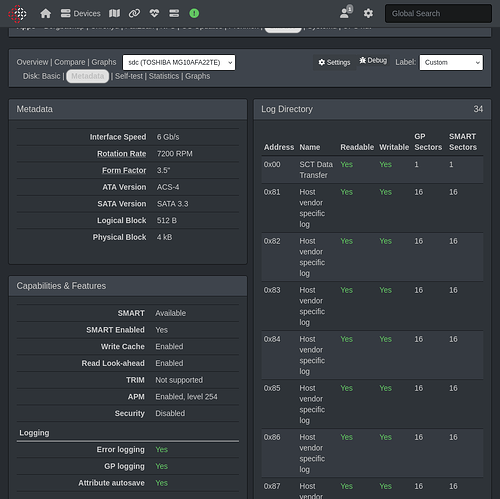Click the 0x87 address cell
This screenshot has width=500, height=499.
tap(272, 486)
